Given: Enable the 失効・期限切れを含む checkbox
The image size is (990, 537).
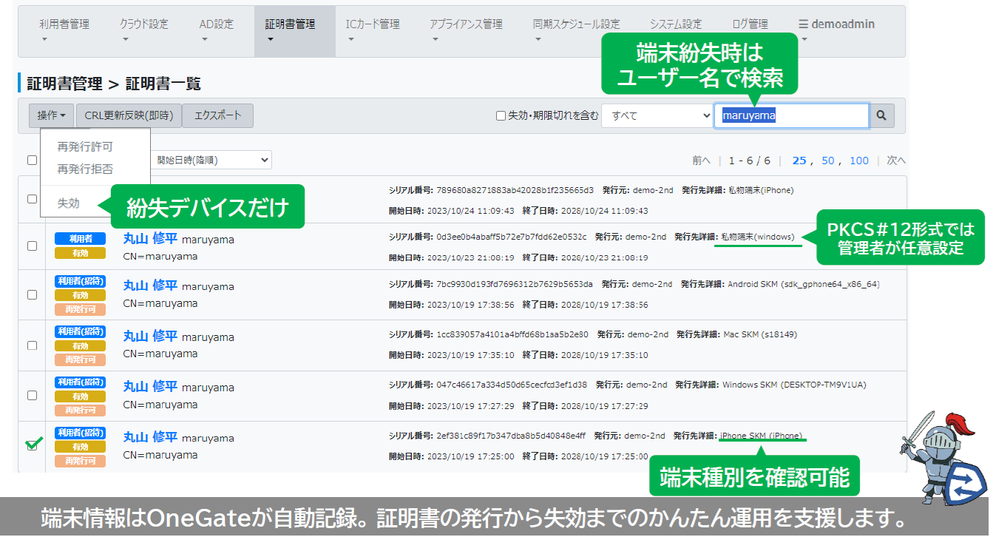Looking at the screenshot, I should click(x=501, y=116).
